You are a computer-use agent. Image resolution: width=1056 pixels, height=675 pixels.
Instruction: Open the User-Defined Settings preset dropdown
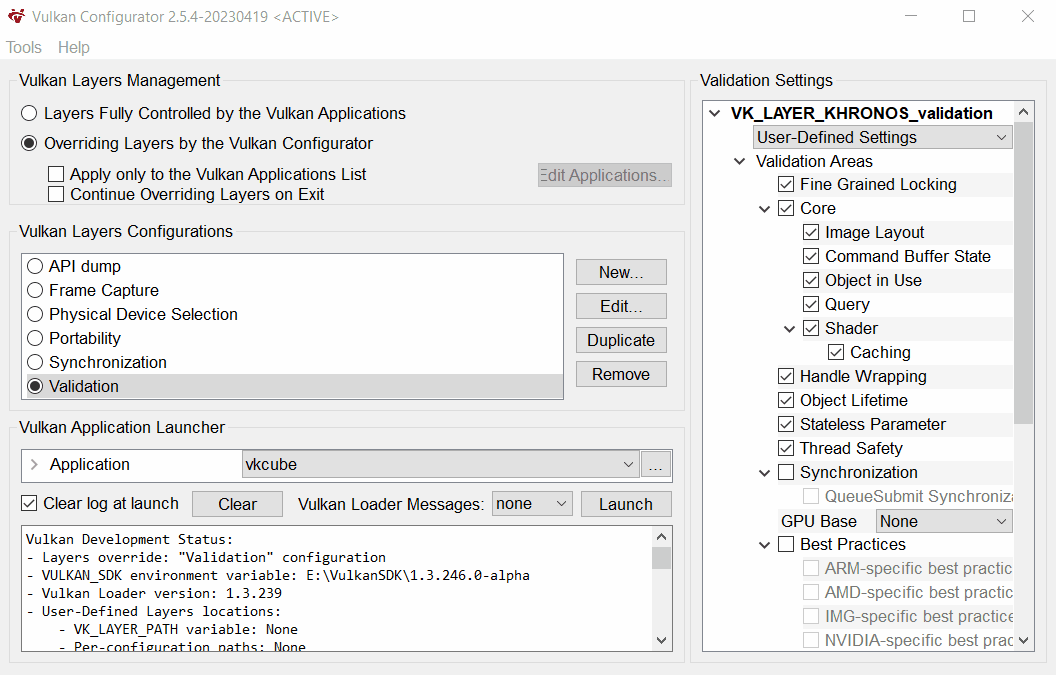click(882, 137)
